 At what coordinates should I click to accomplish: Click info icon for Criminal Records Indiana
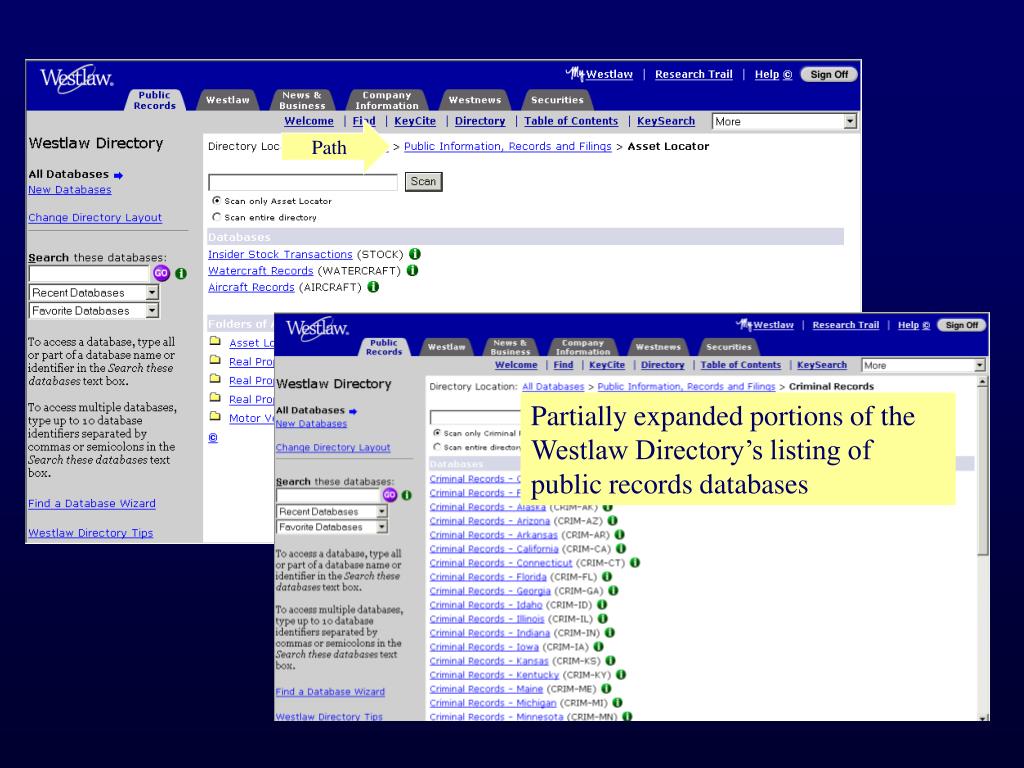click(x=609, y=633)
